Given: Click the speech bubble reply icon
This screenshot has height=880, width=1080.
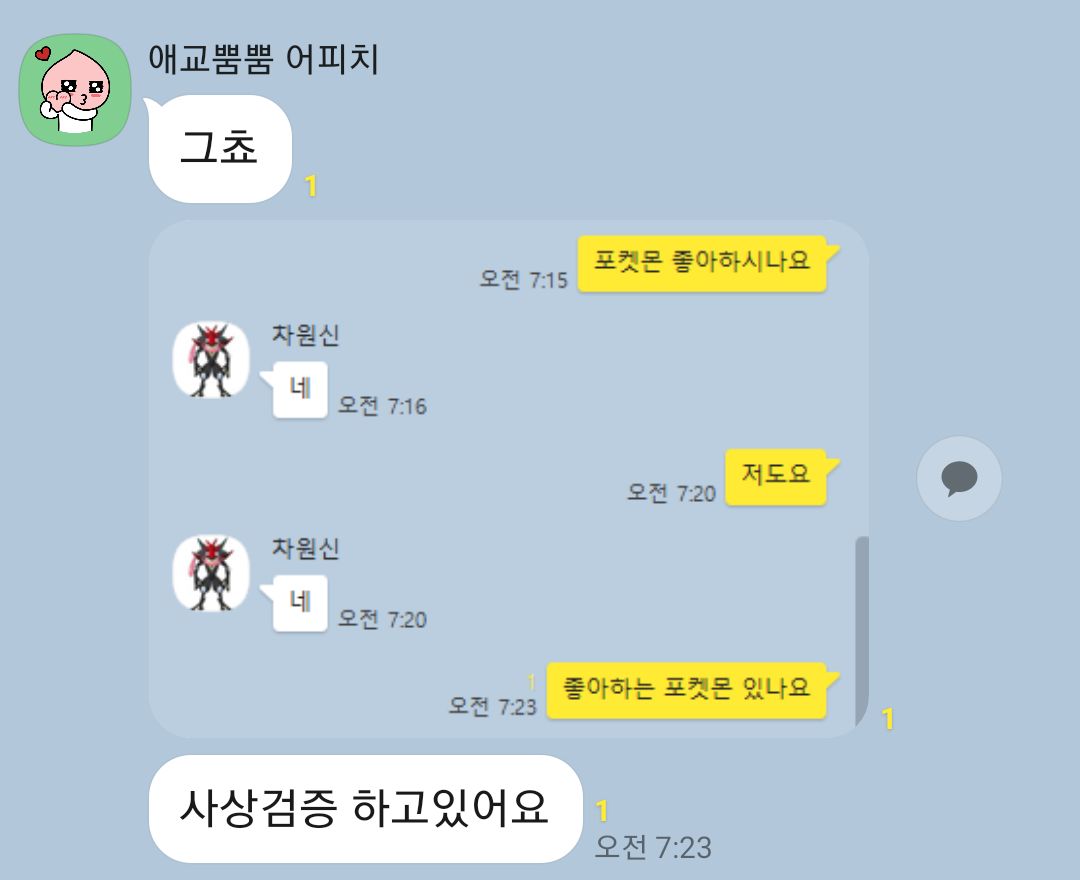Looking at the screenshot, I should click(x=959, y=478).
